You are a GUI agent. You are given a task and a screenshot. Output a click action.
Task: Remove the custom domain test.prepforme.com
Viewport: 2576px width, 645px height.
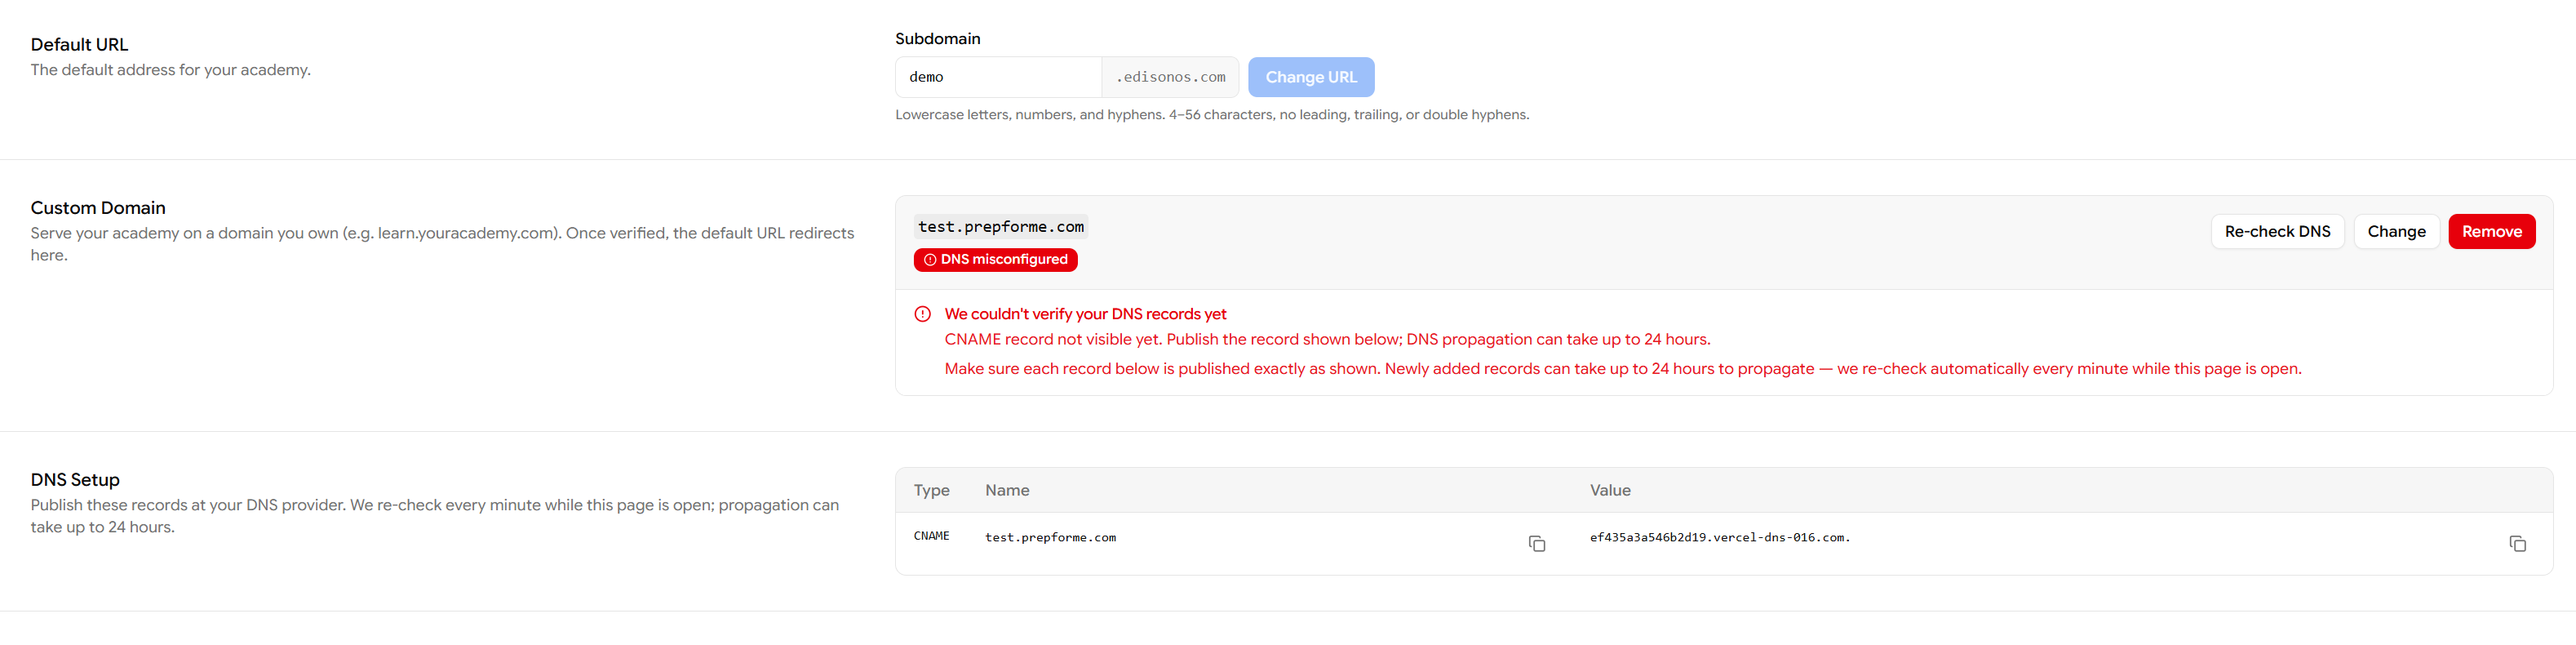pyautogui.click(x=2491, y=231)
